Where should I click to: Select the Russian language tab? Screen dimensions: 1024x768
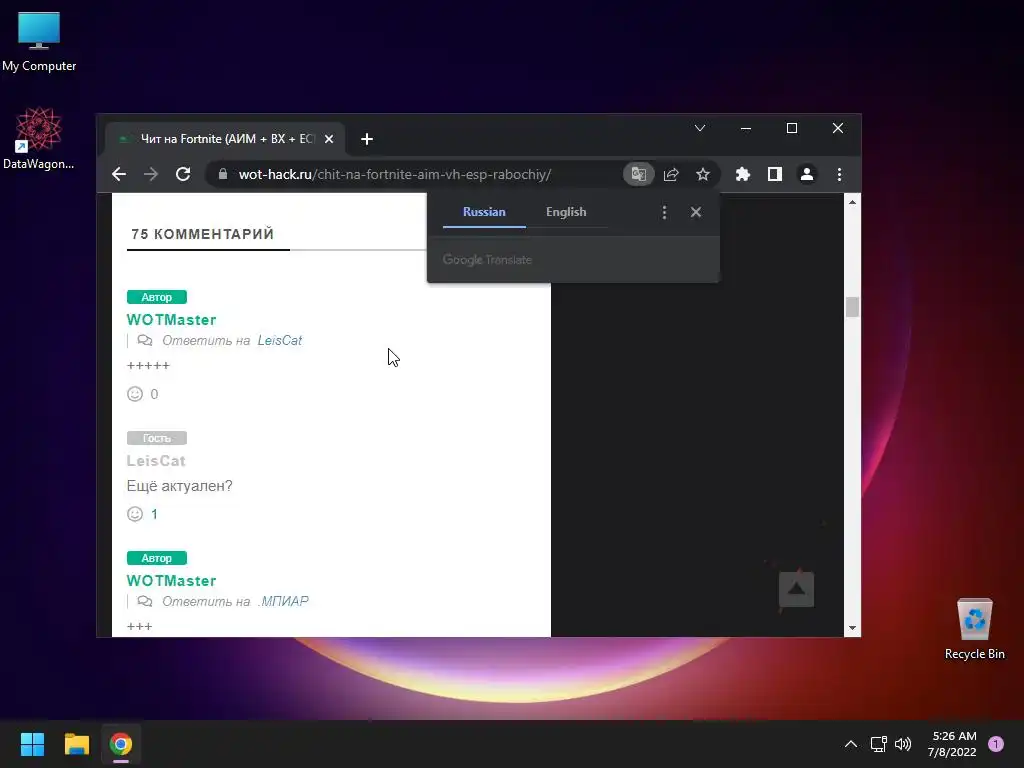pyautogui.click(x=484, y=212)
